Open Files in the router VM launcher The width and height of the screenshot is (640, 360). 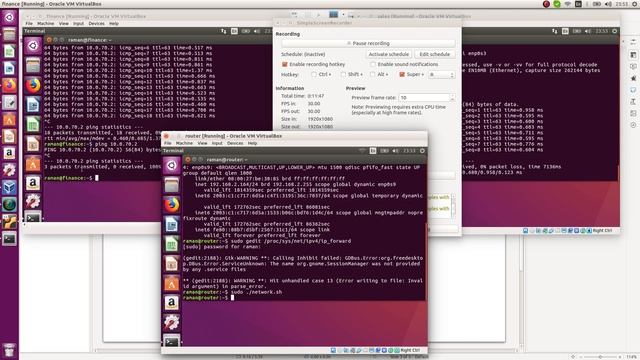pos(171,185)
